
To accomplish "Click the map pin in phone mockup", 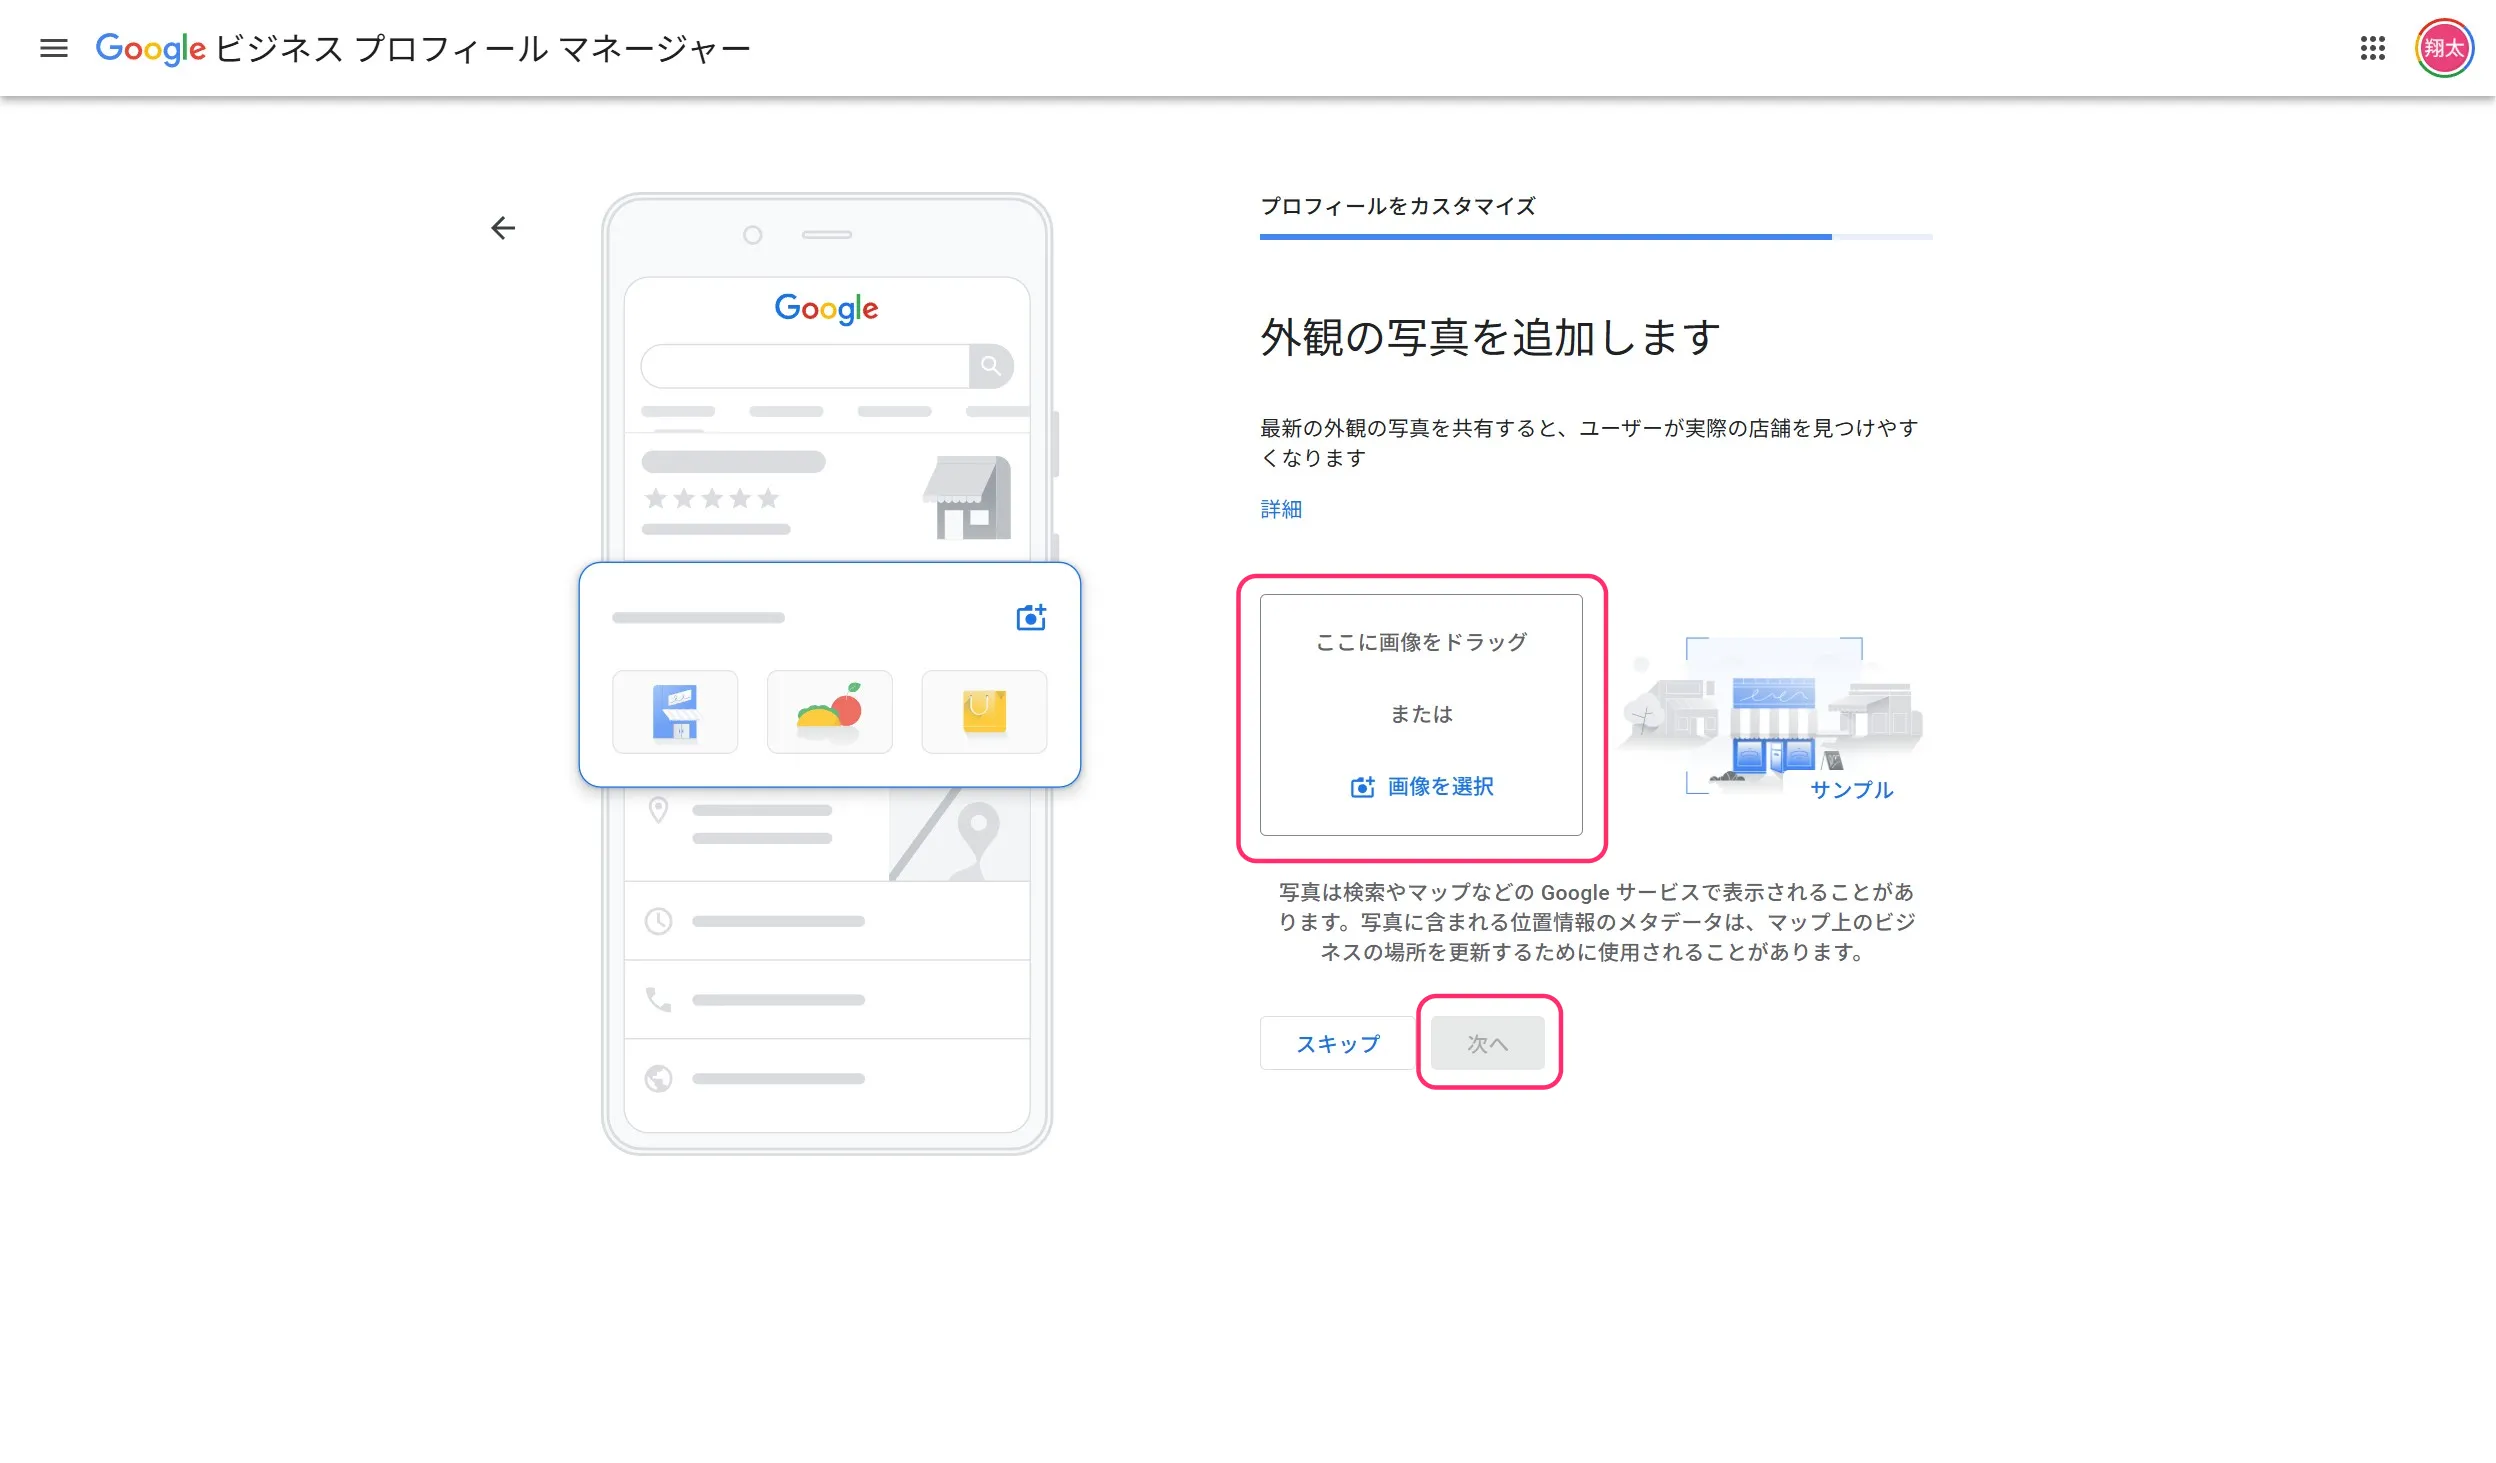I will [x=977, y=830].
